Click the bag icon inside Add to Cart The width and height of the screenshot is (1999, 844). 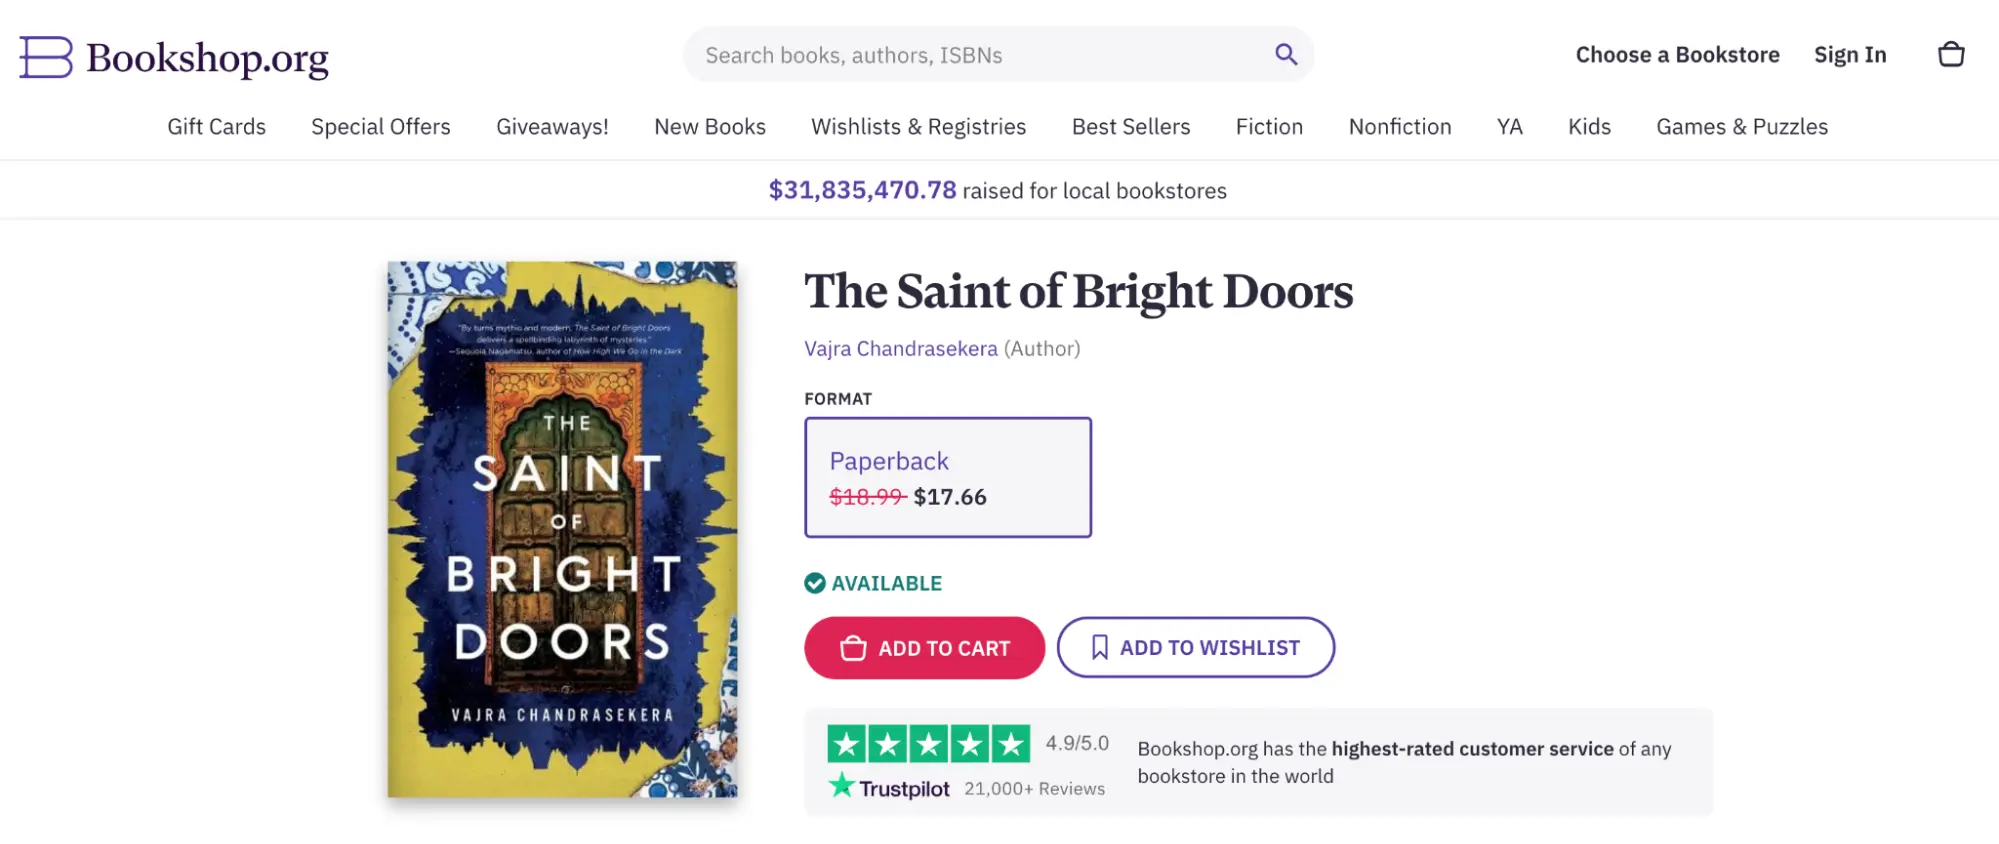(x=852, y=648)
